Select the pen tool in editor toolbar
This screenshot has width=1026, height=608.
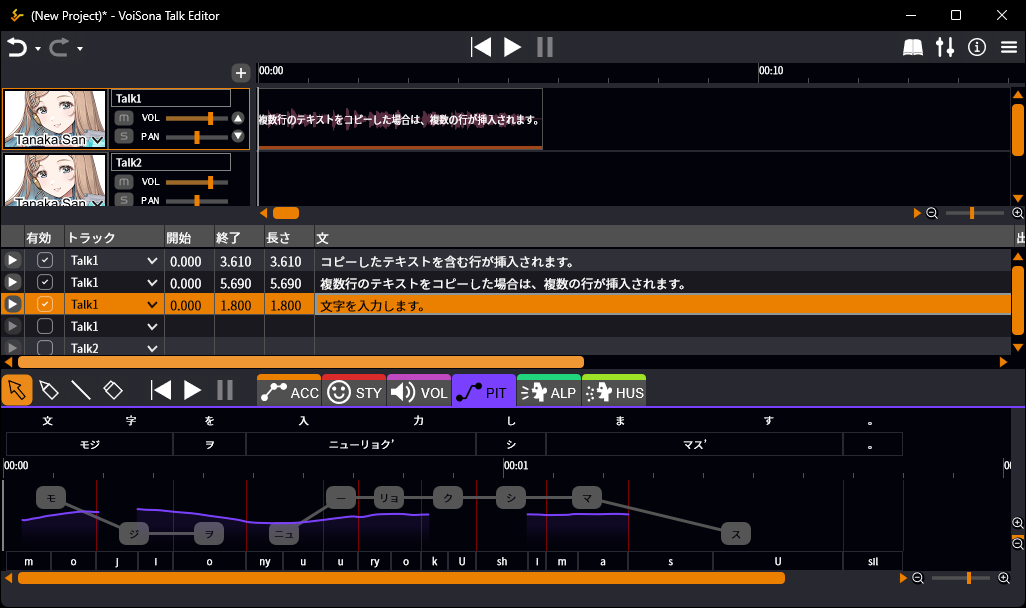(x=48, y=390)
